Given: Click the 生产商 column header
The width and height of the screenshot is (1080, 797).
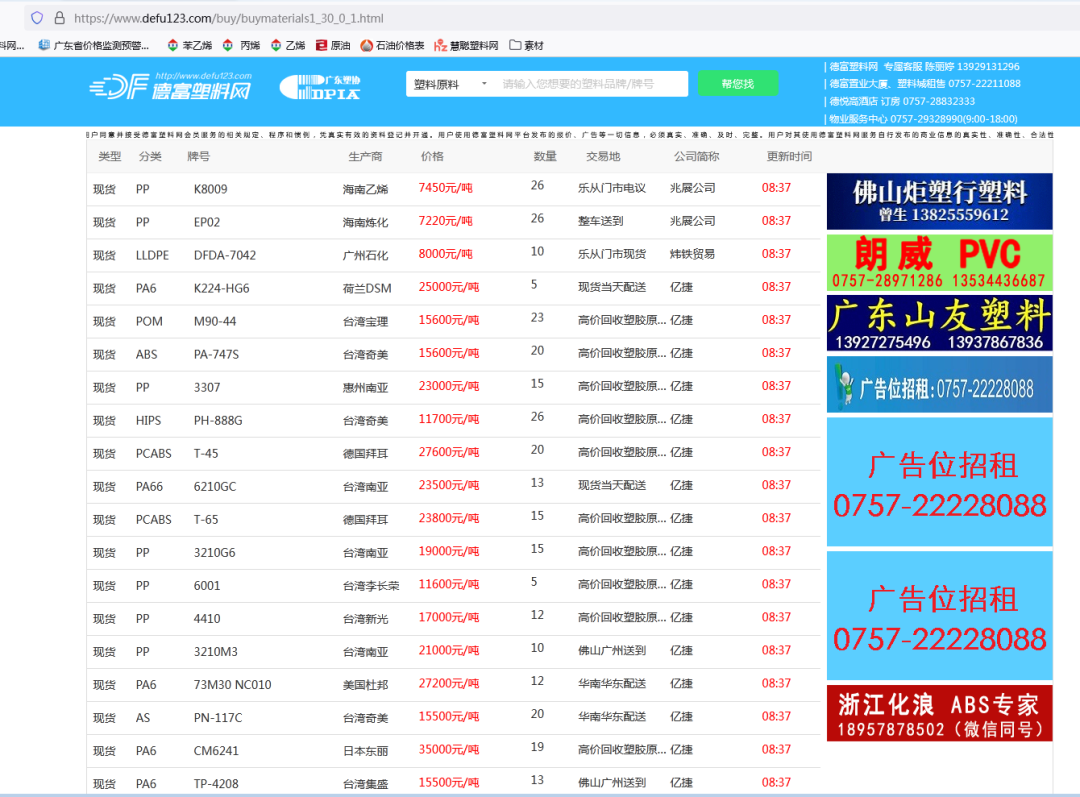Looking at the screenshot, I should click(x=365, y=156).
